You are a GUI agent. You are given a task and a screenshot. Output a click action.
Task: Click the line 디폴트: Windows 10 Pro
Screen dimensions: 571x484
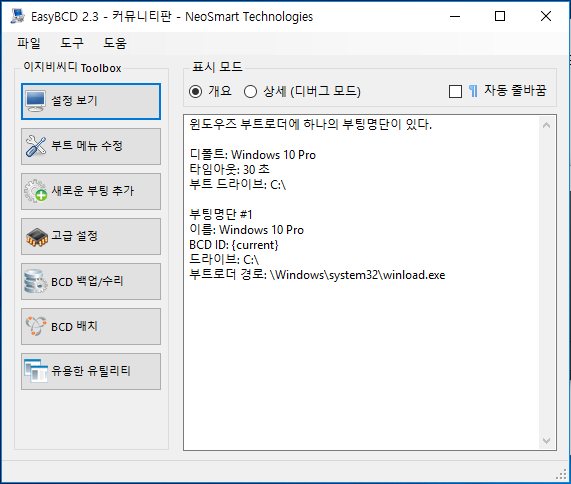point(252,155)
